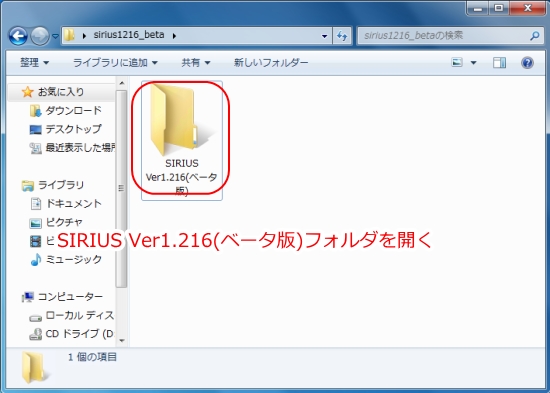Open the 整理 menu
Image resolution: width=550 pixels, height=393 pixels.
point(34,63)
